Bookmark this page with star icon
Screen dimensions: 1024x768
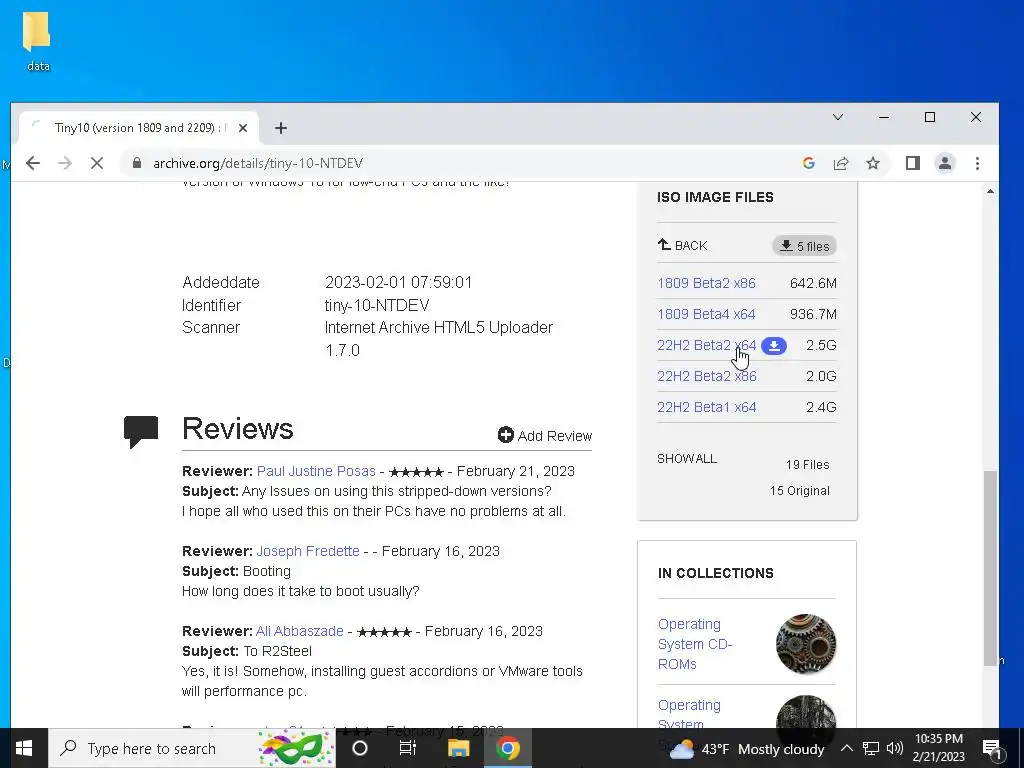coord(873,163)
